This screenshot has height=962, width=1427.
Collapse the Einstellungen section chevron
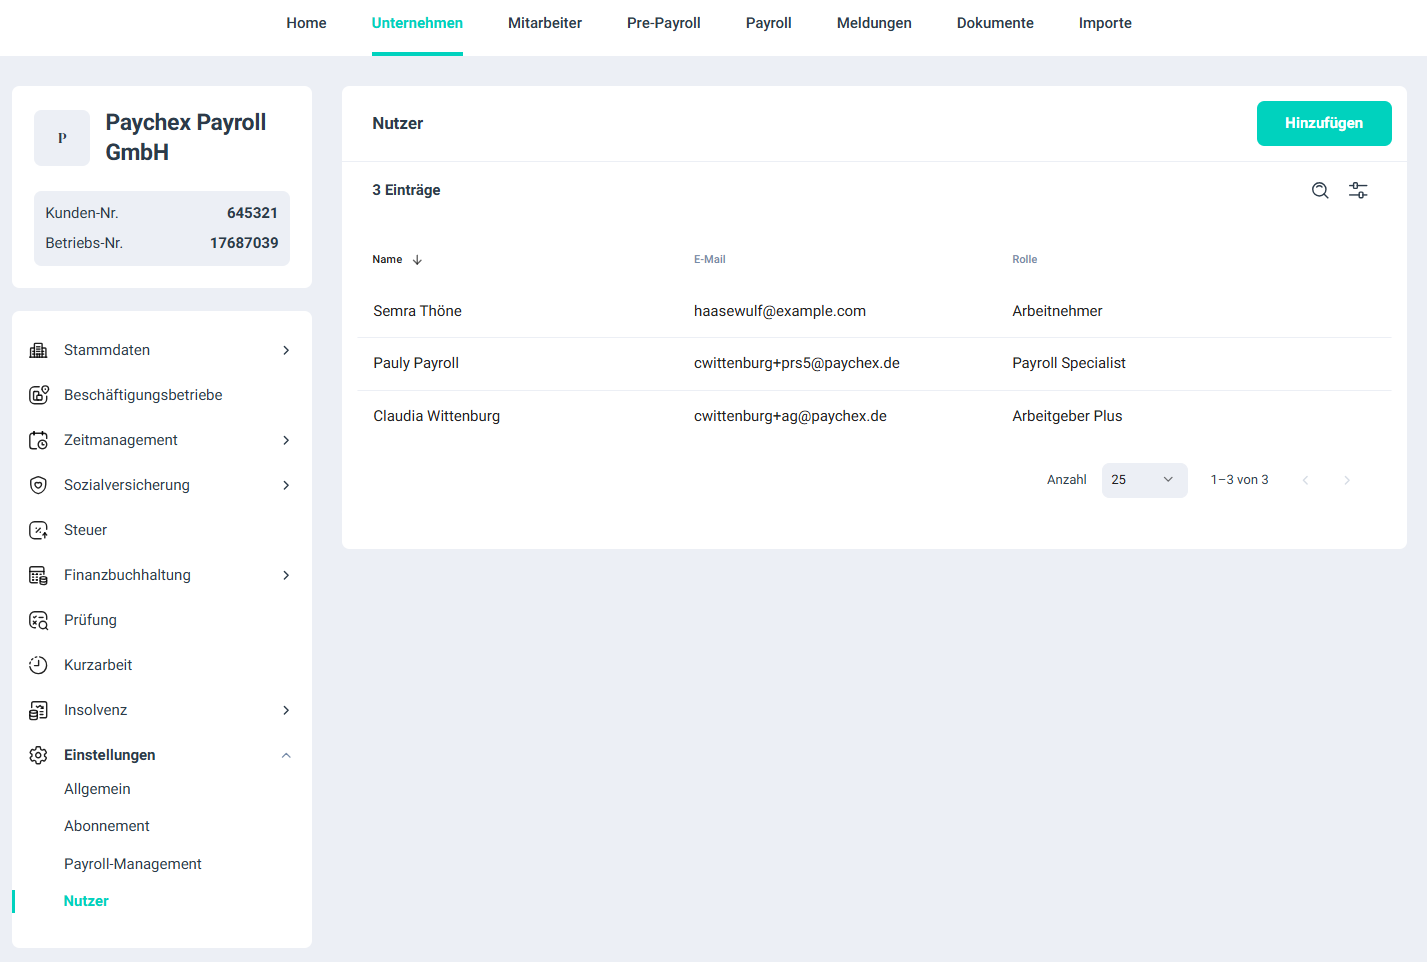286,755
